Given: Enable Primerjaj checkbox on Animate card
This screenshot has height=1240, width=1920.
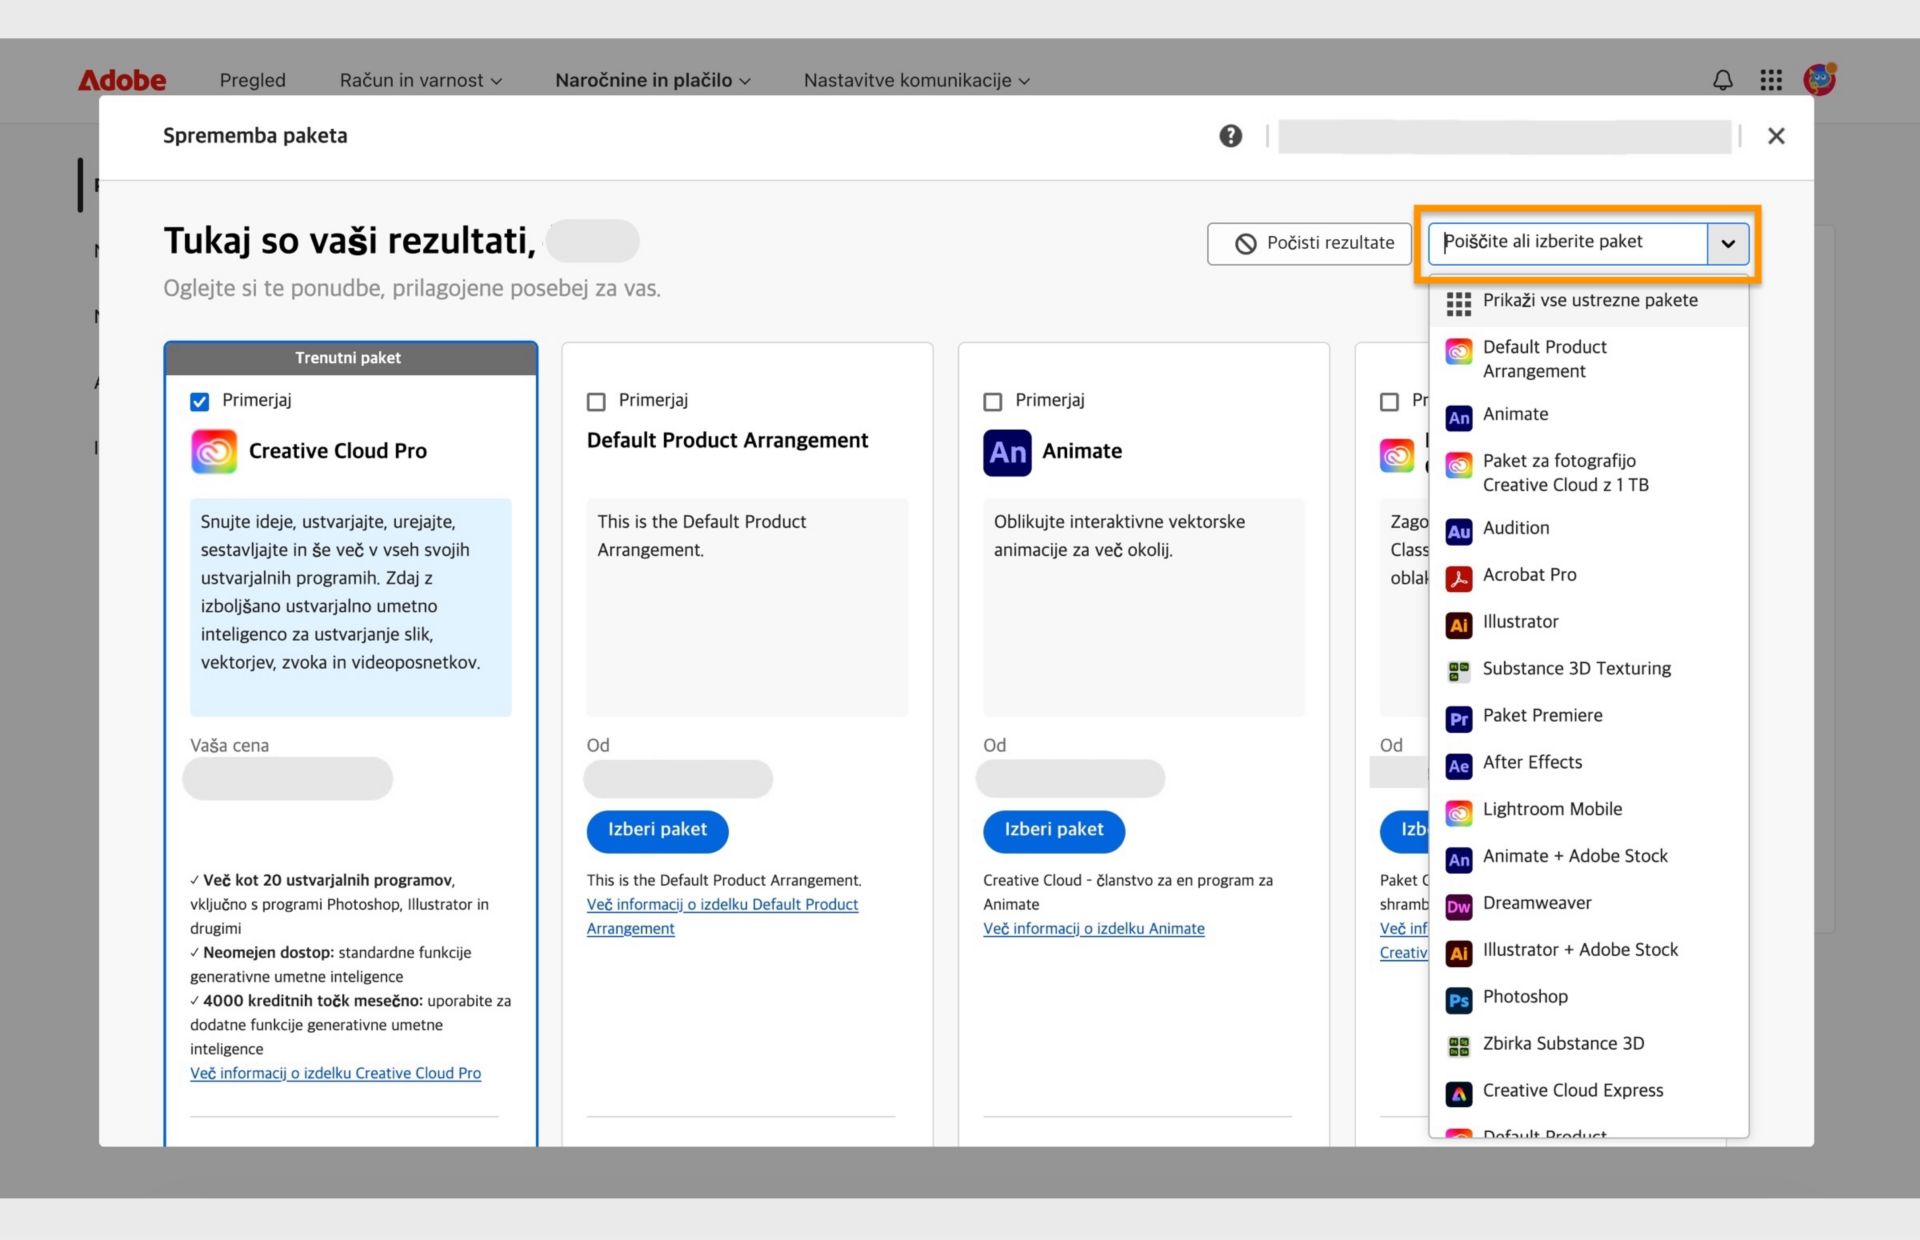Looking at the screenshot, I should 992,402.
